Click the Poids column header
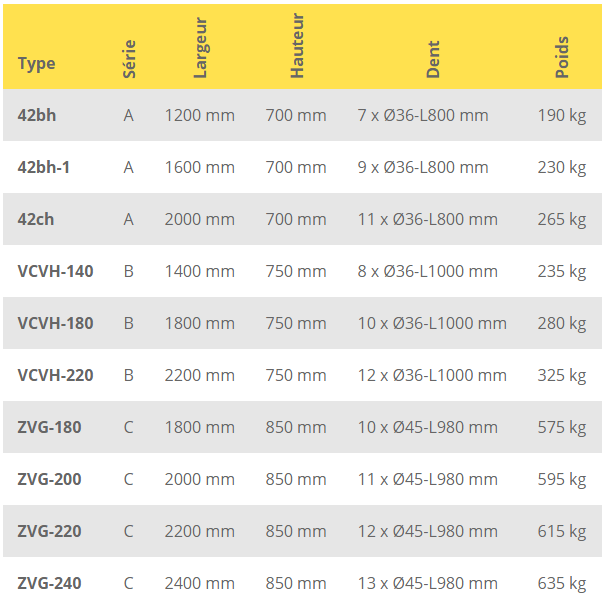607x614 pixels. click(x=562, y=57)
